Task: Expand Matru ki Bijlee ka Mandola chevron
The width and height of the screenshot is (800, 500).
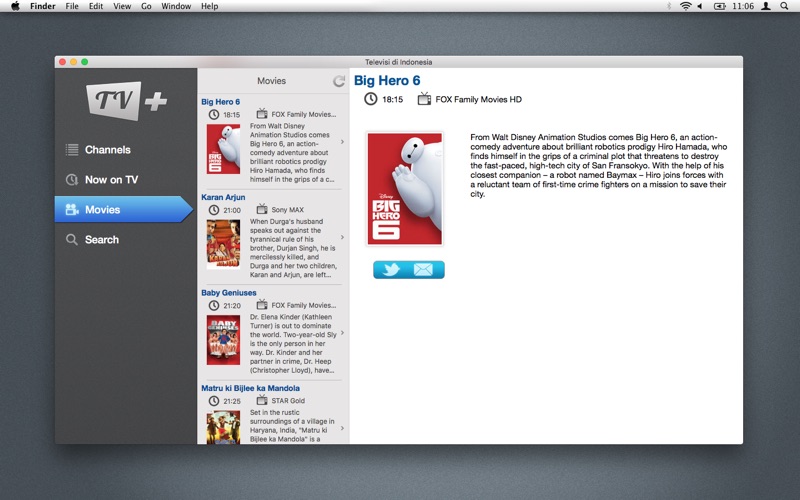Action: (342, 428)
